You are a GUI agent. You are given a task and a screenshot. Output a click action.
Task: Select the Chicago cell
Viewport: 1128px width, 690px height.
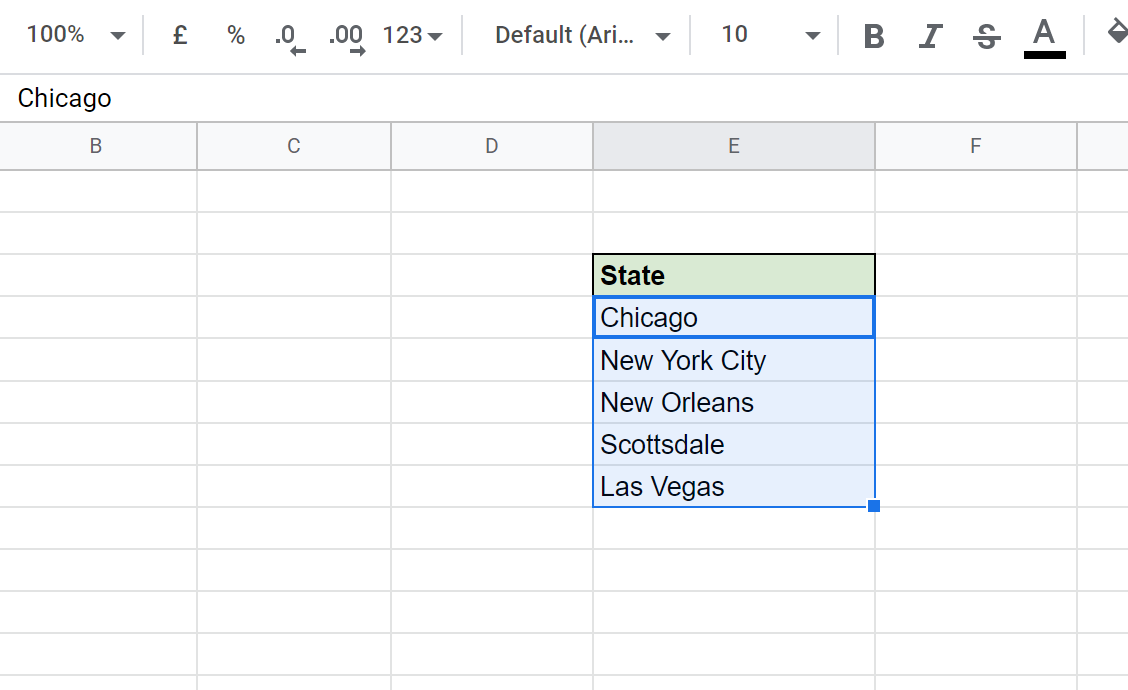(x=734, y=317)
